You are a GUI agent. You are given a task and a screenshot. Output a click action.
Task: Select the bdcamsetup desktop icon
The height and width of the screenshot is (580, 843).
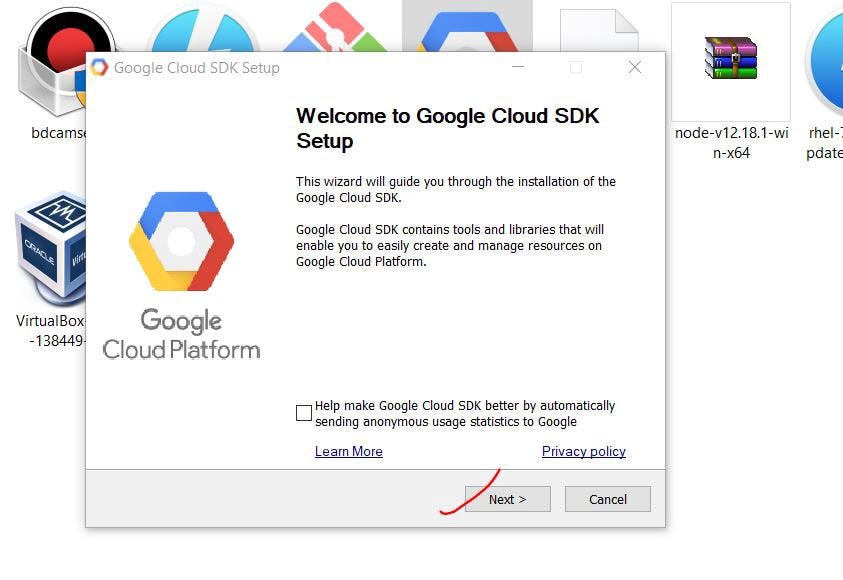(x=52, y=62)
